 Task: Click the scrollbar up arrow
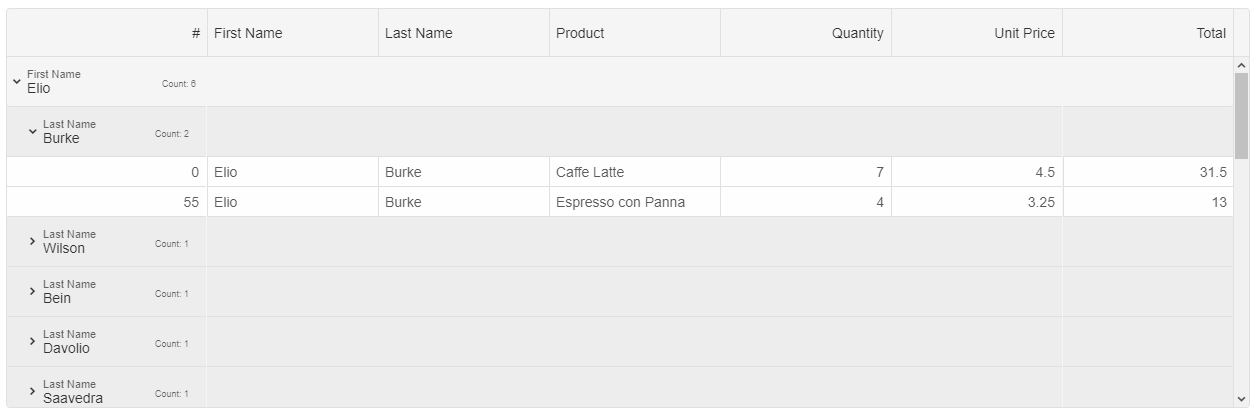pyautogui.click(x=1242, y=65)
